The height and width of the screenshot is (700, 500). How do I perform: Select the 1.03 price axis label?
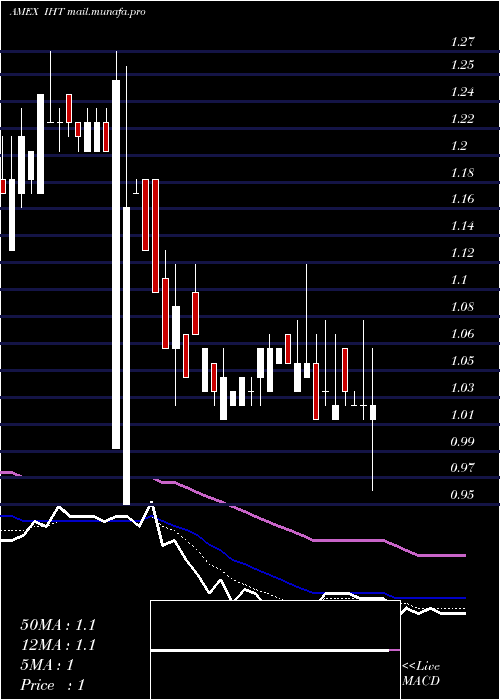click(462, 388)
